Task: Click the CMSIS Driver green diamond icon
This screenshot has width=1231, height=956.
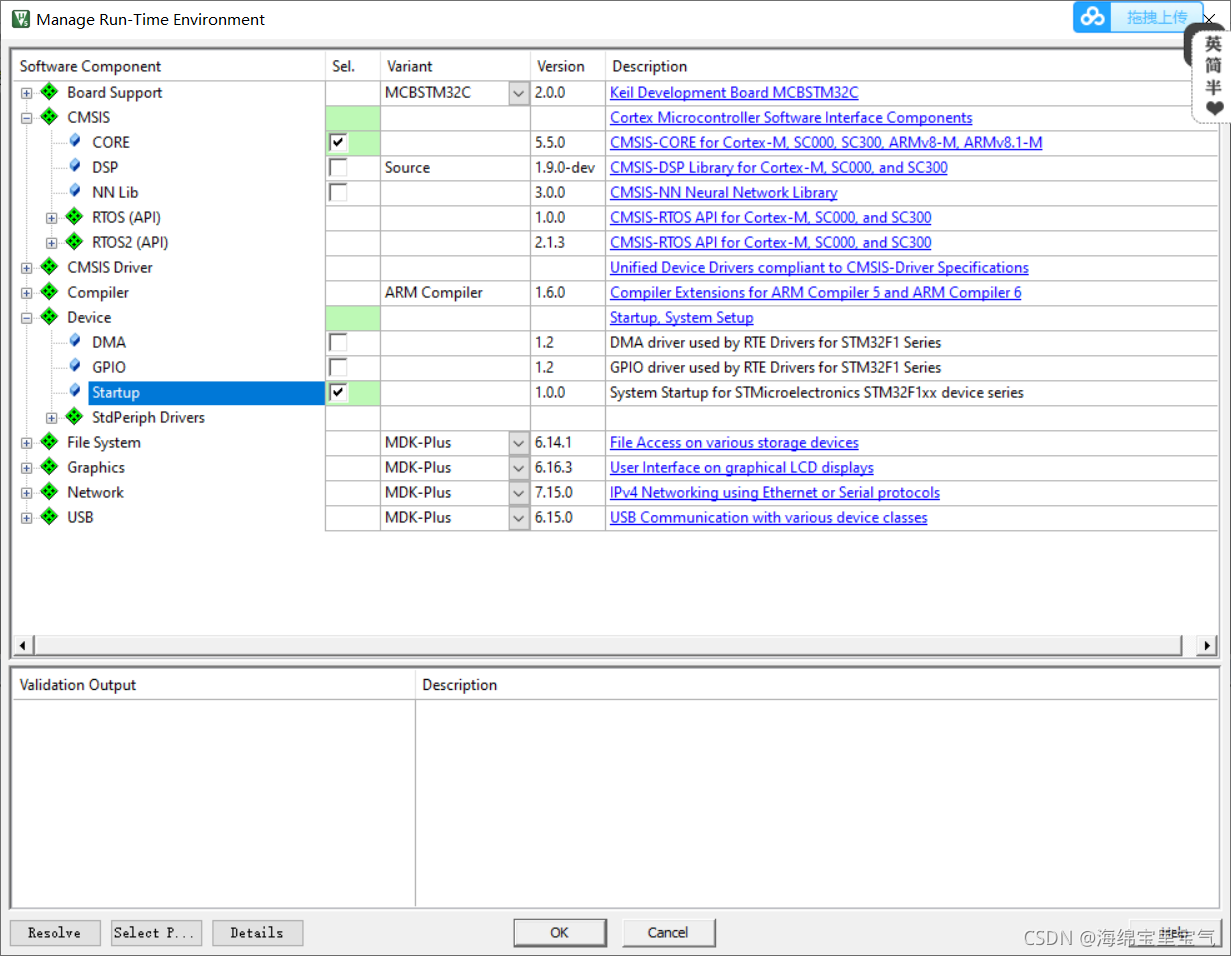Action: click(49, 267)
